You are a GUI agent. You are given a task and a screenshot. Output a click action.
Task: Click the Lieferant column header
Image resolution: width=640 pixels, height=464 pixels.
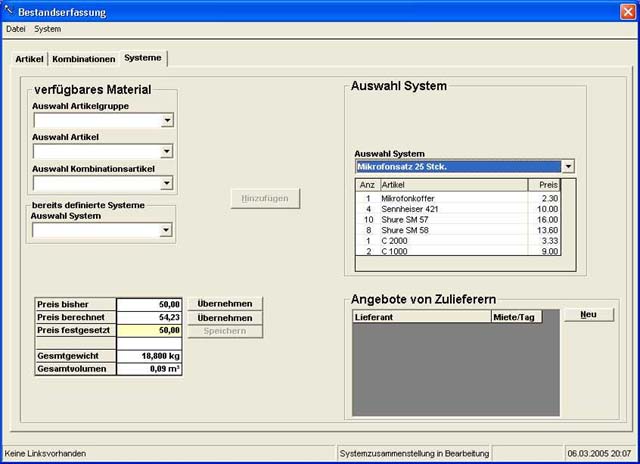pyautogui.click(x=420, y=316)
